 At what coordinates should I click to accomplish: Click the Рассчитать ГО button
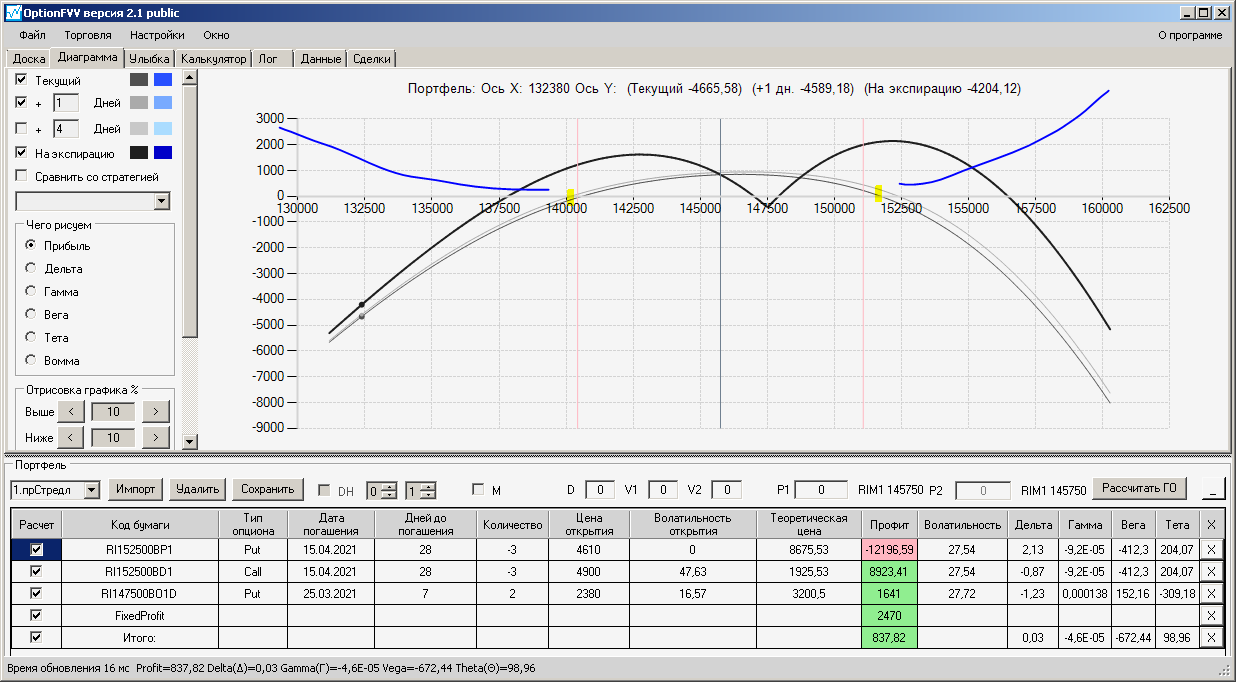point(1139,489)
